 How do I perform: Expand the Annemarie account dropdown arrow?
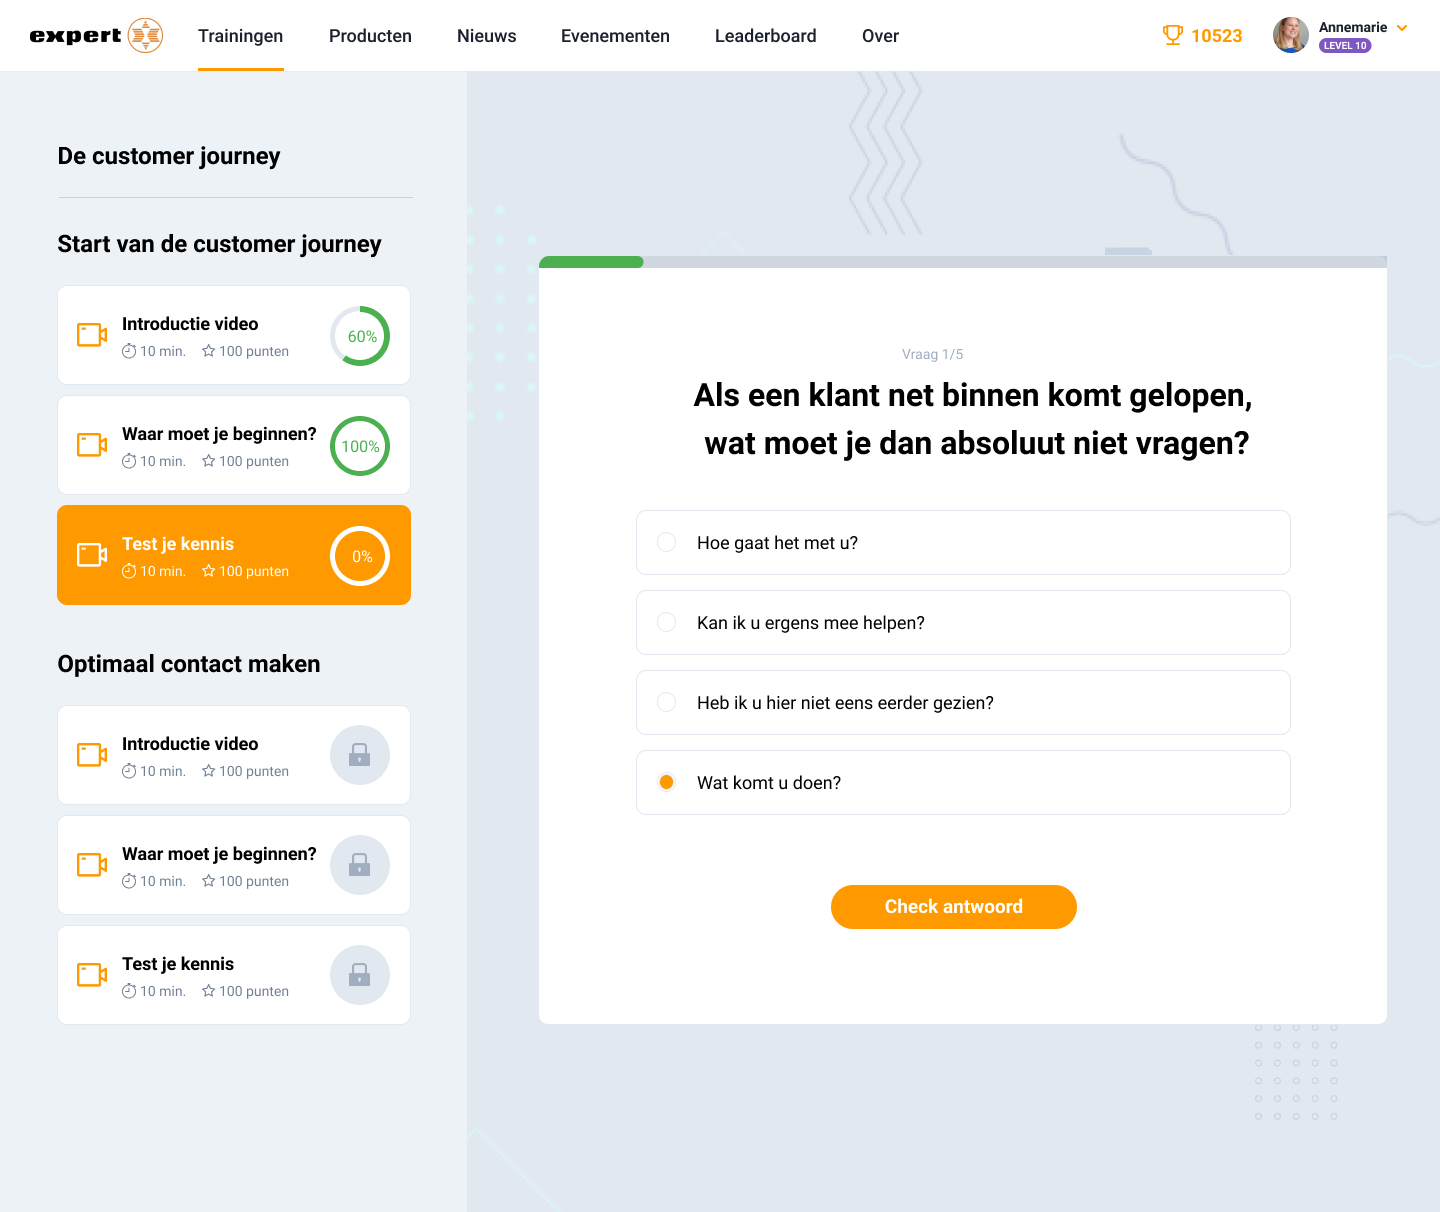click(x=1402, y=28)
